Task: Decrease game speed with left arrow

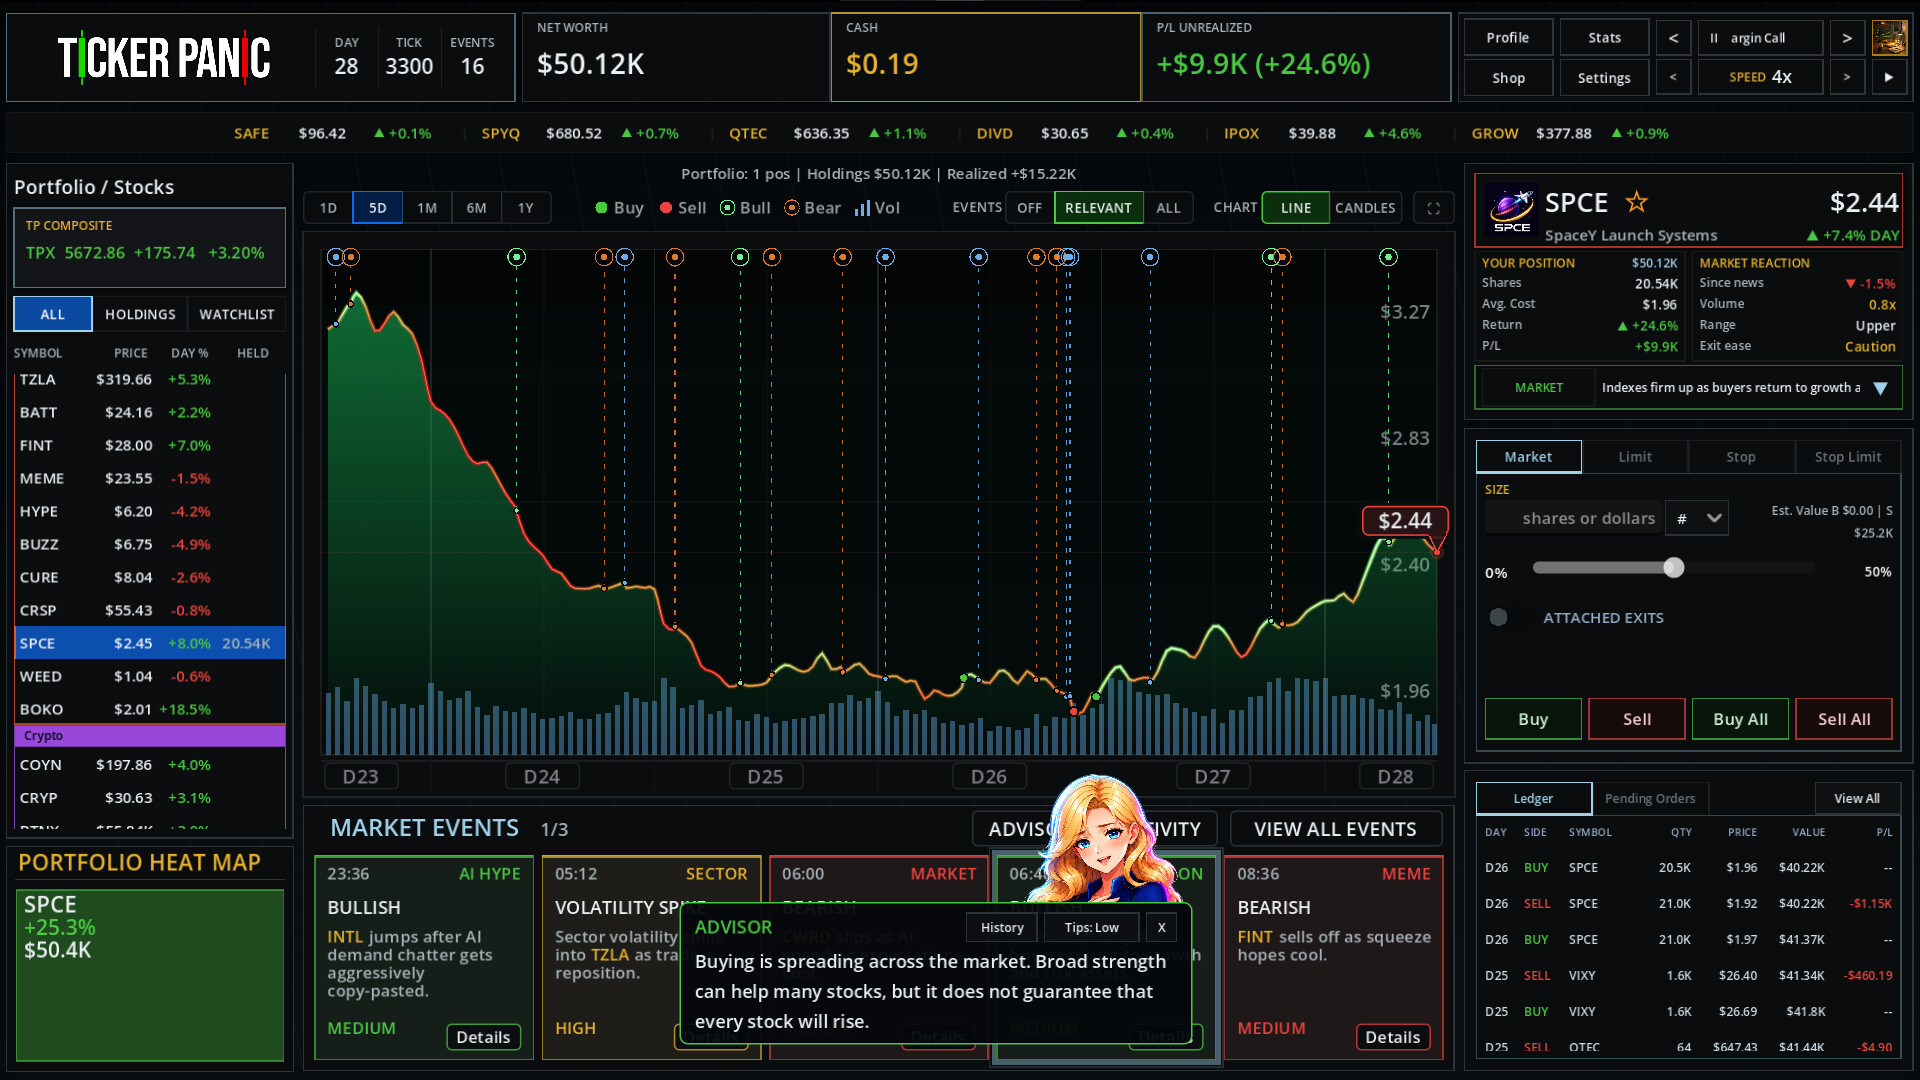Action: coord(1673,77)
